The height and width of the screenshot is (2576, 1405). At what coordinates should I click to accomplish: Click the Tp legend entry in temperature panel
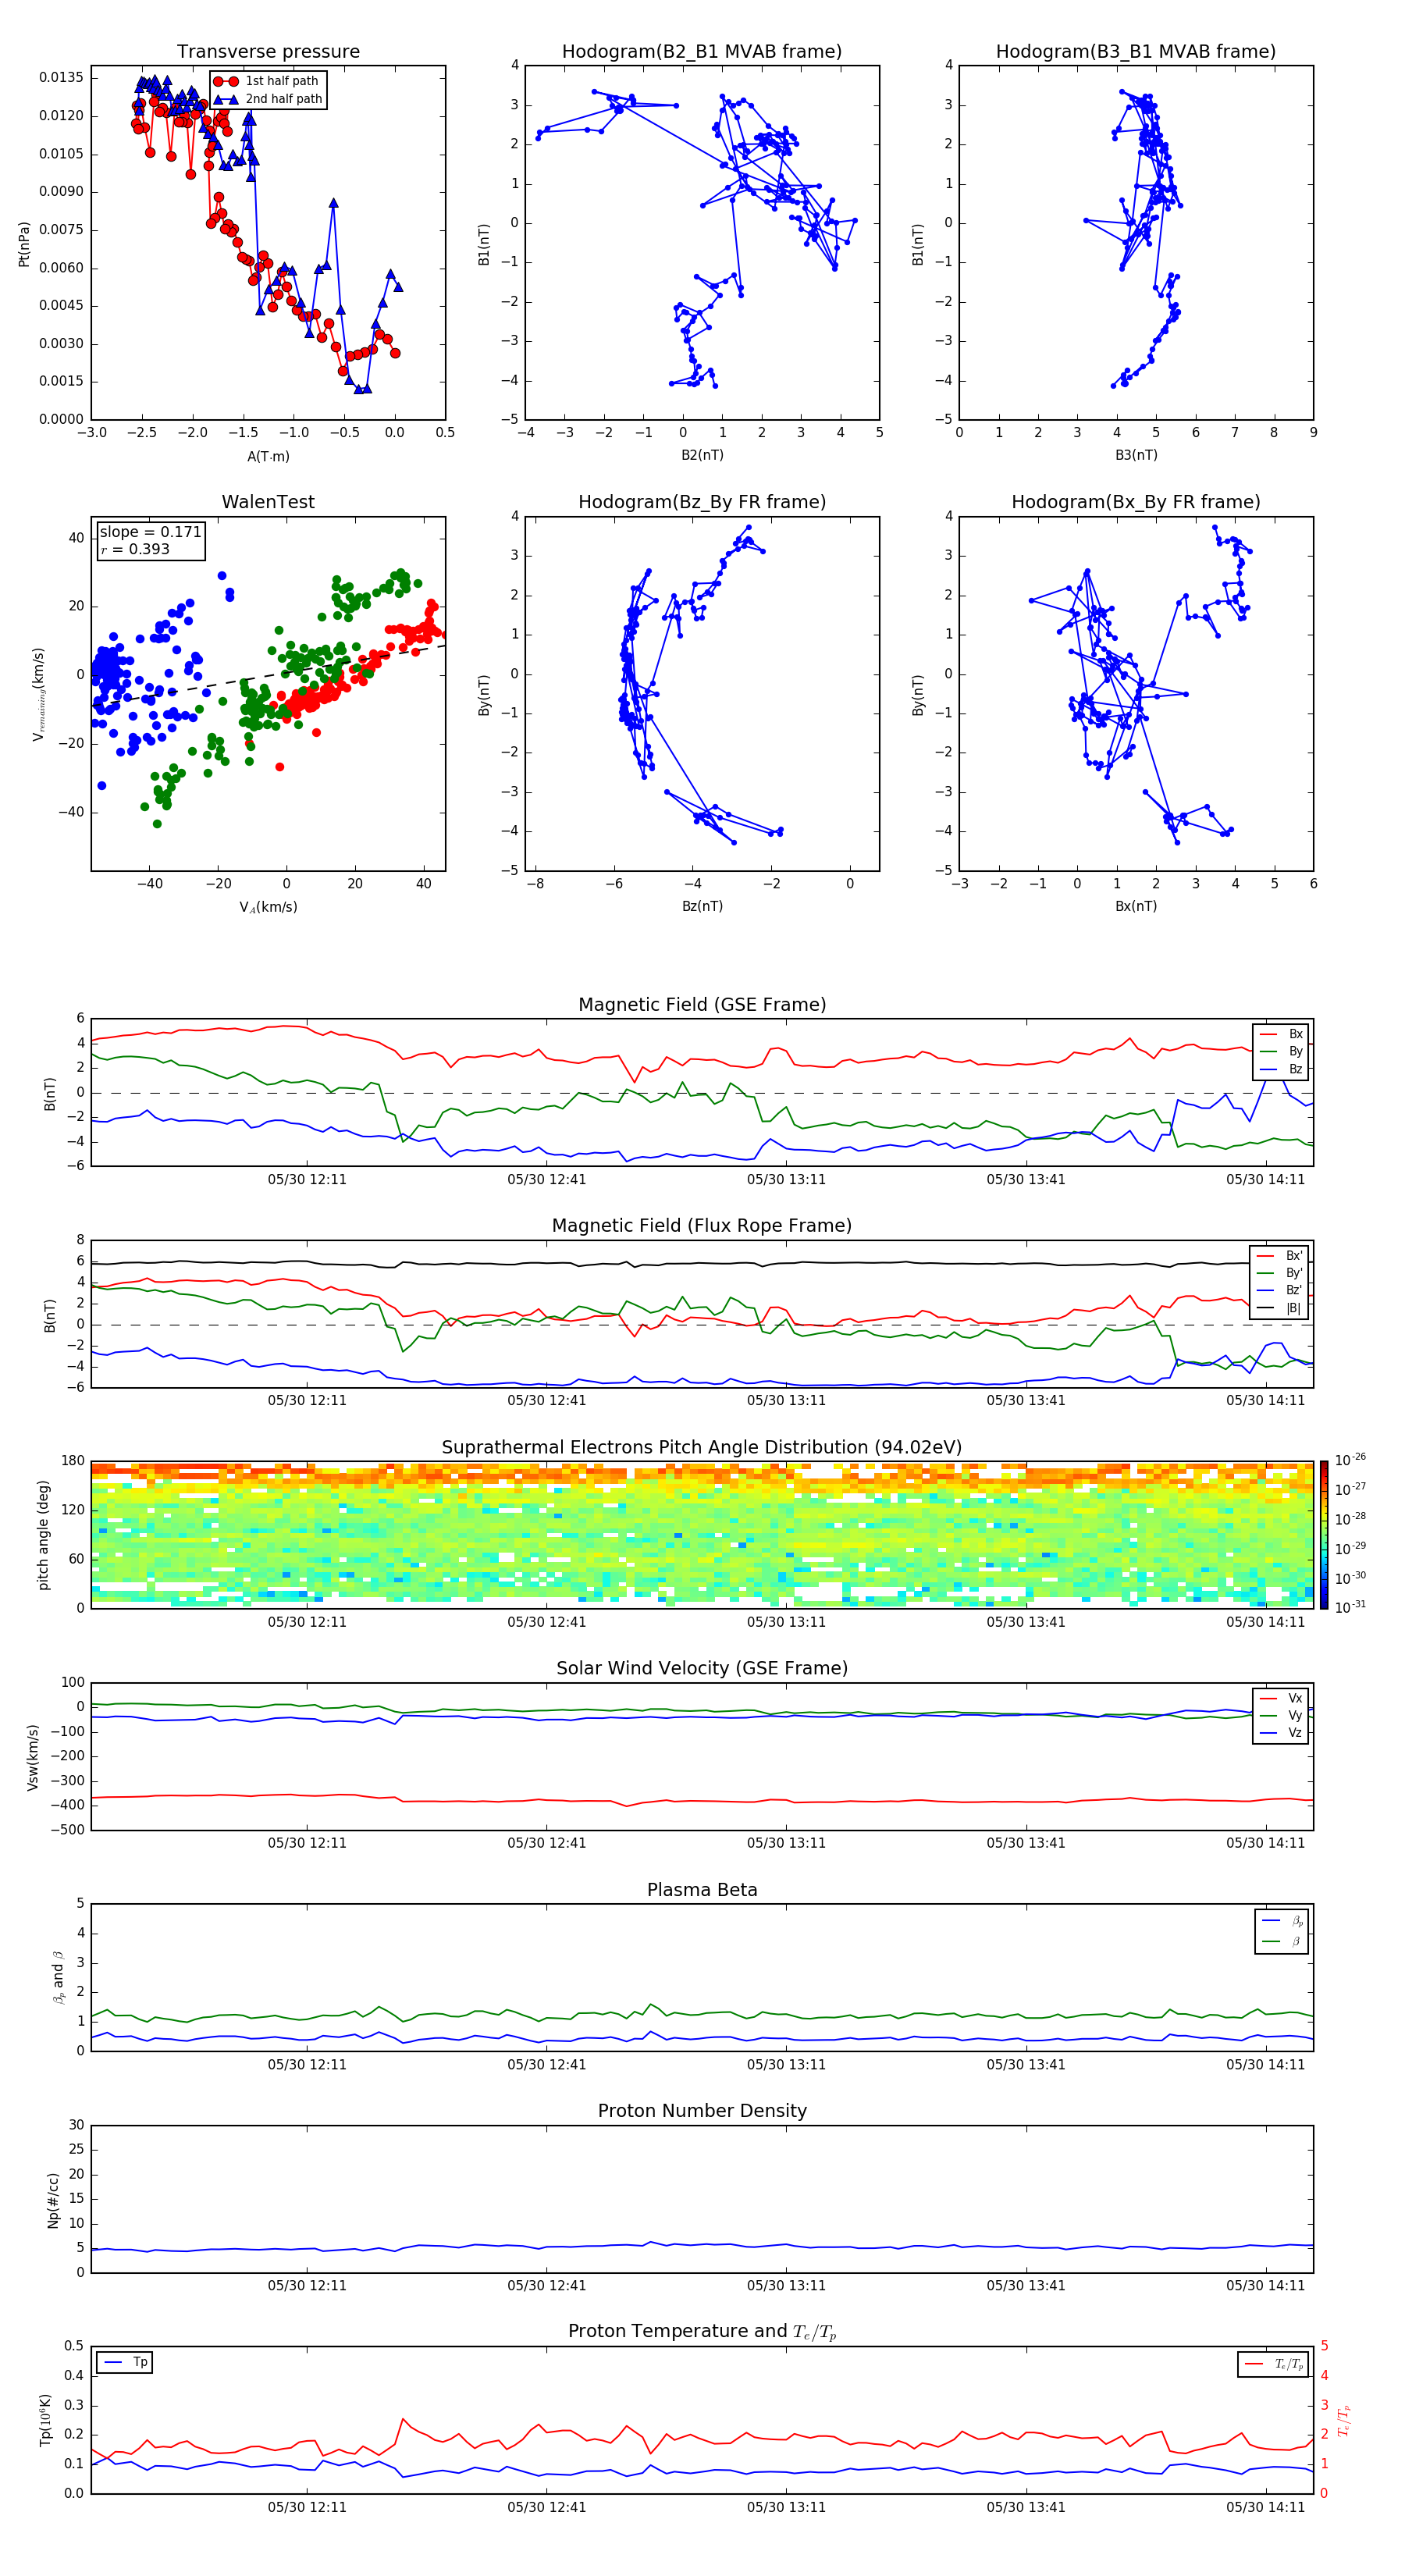[x=125, y=2362]
